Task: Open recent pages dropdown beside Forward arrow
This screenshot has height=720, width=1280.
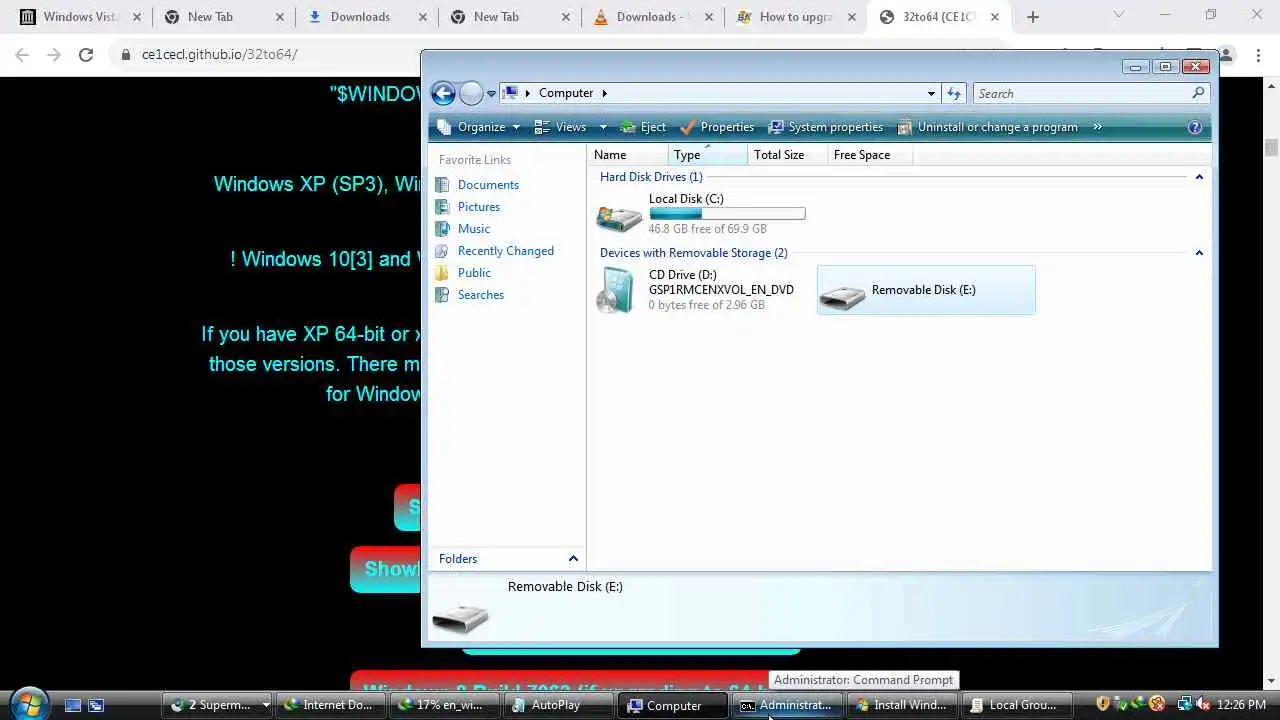Action: point(491,94)
